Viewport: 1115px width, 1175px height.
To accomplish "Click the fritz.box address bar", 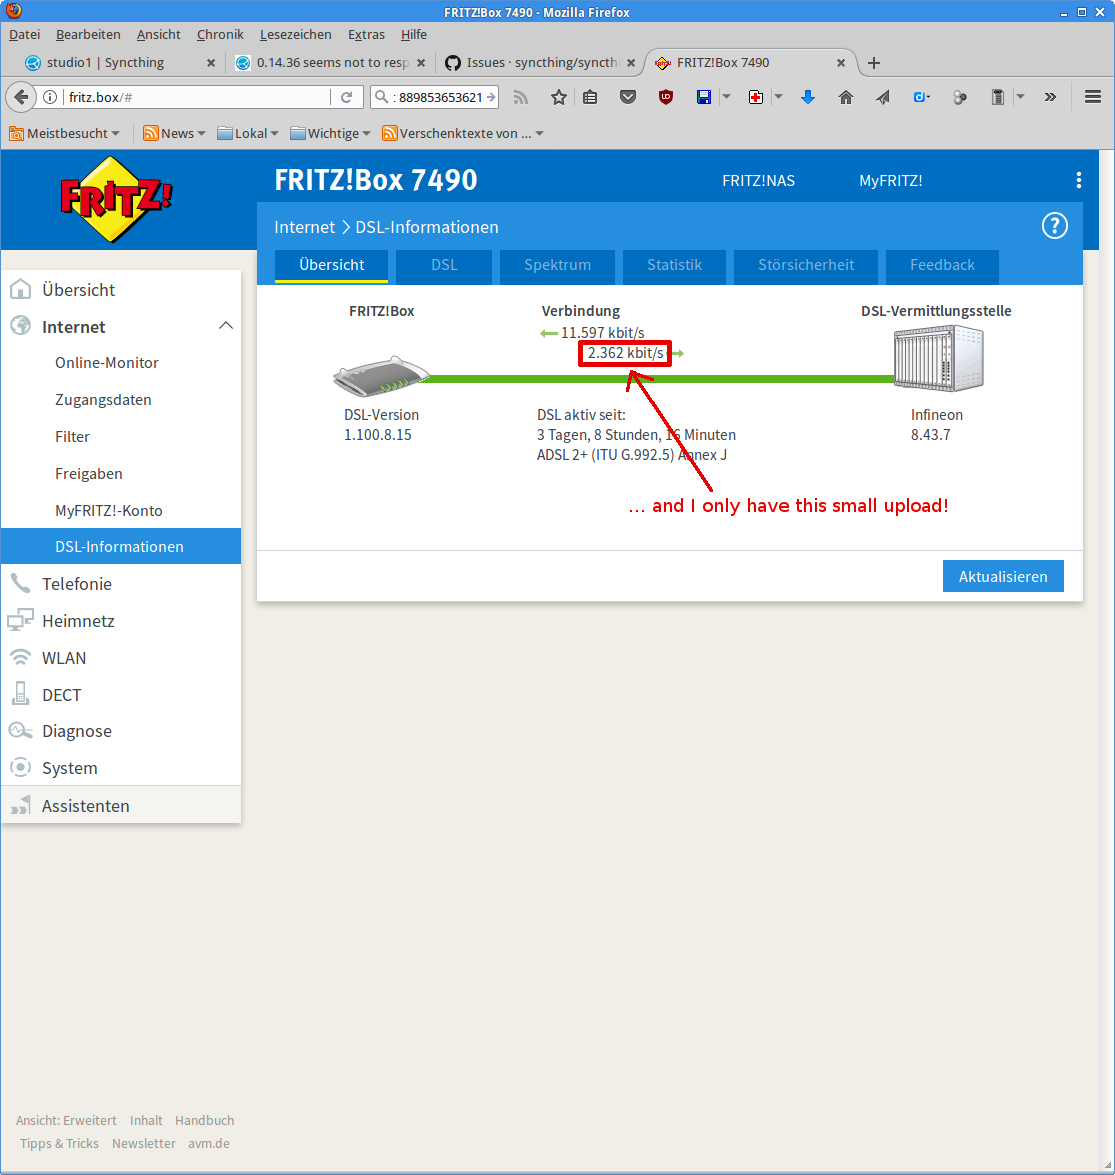I will (195, 97).
